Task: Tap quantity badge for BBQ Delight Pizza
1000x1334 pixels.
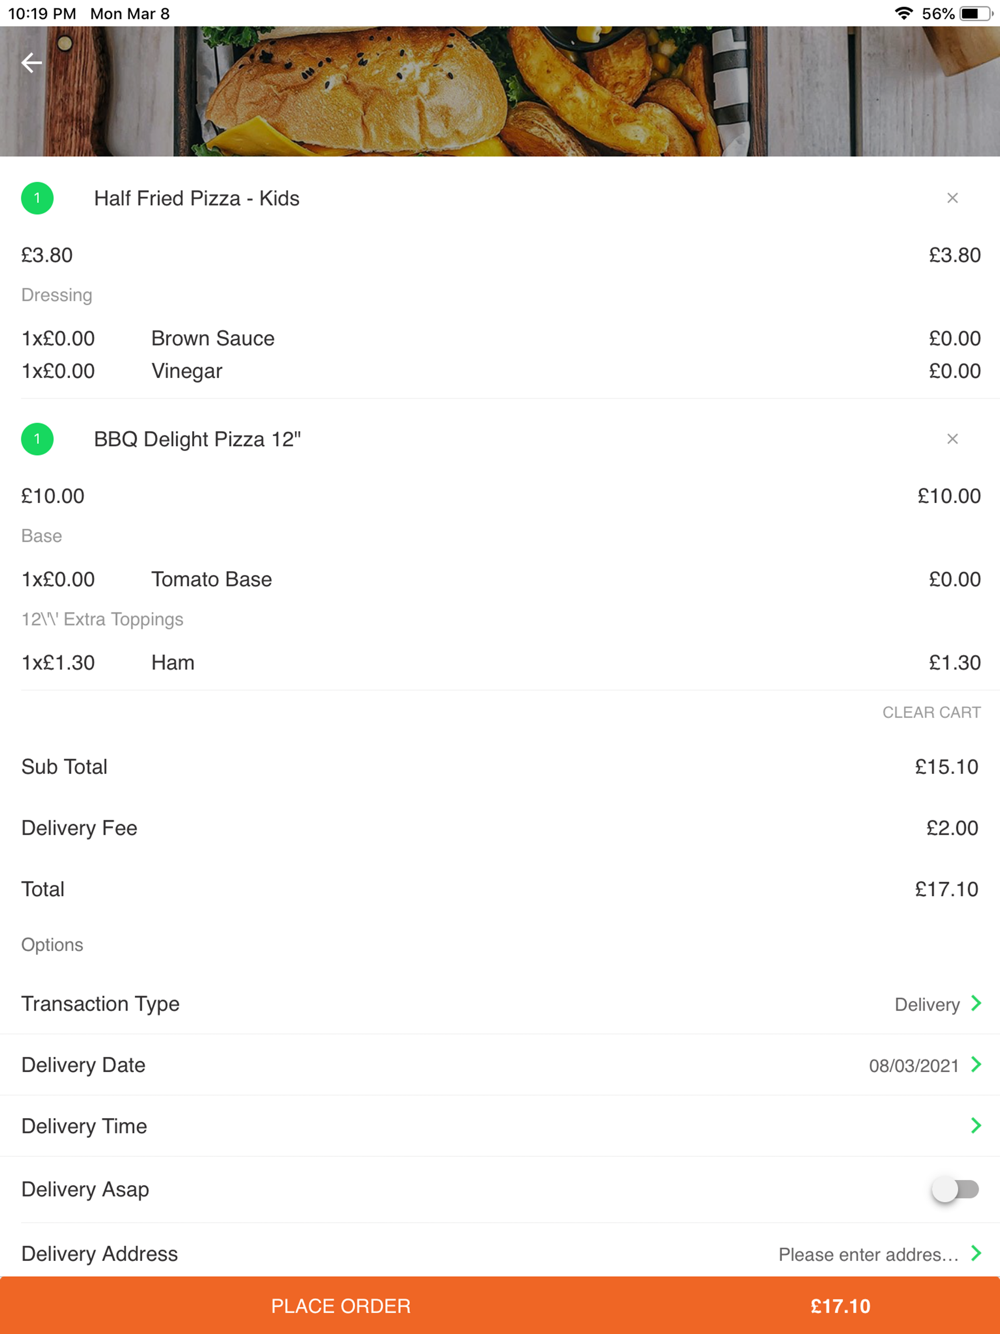Action: (x=37, y=439)
